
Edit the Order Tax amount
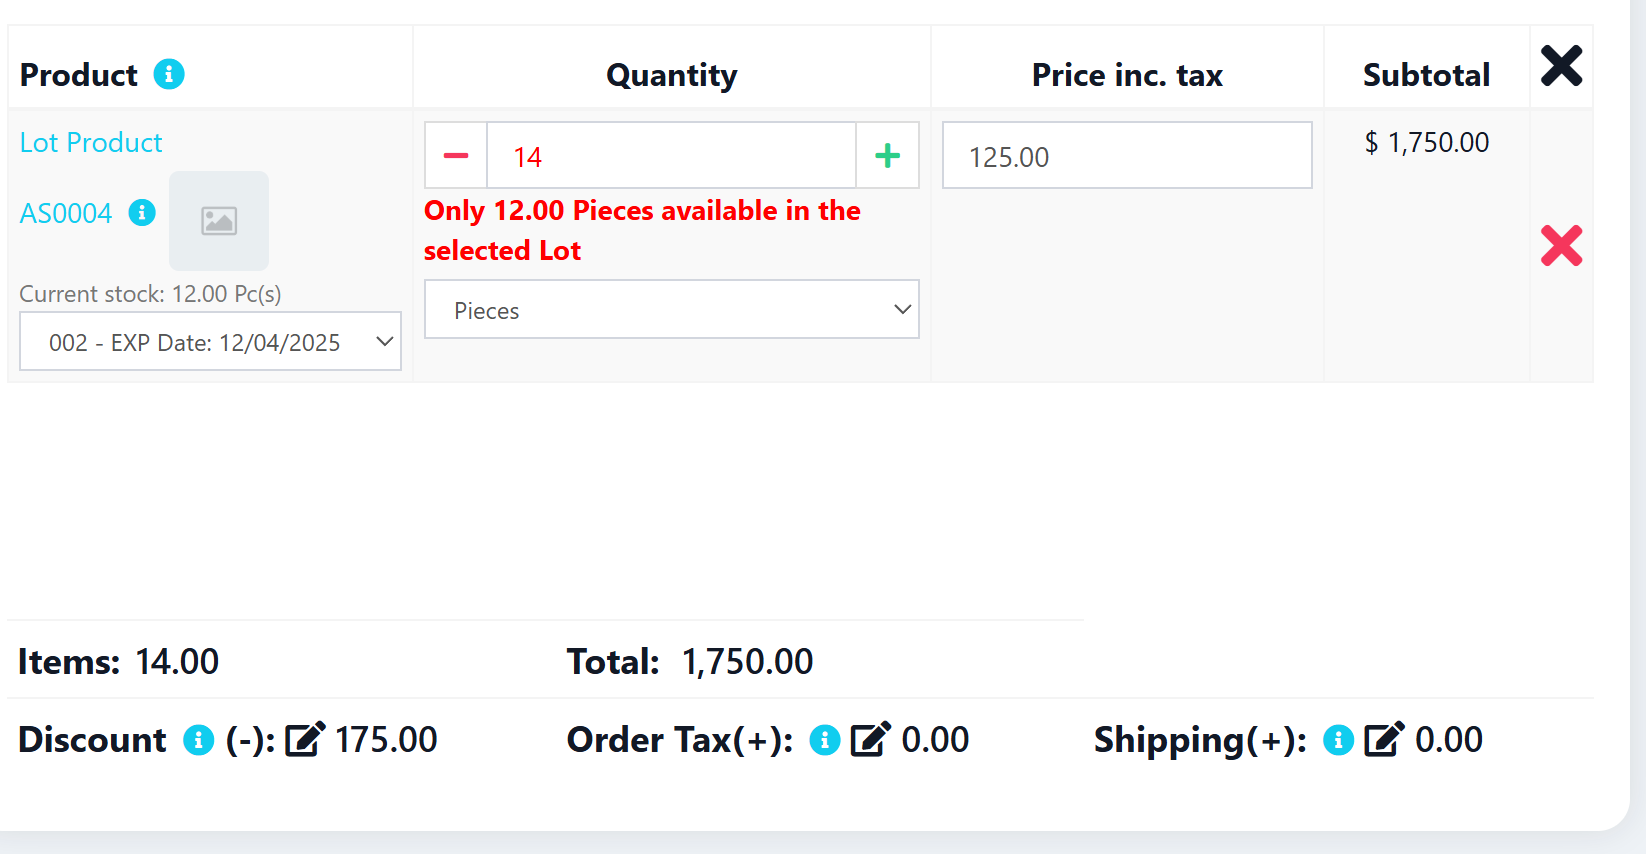coord(870,739)
